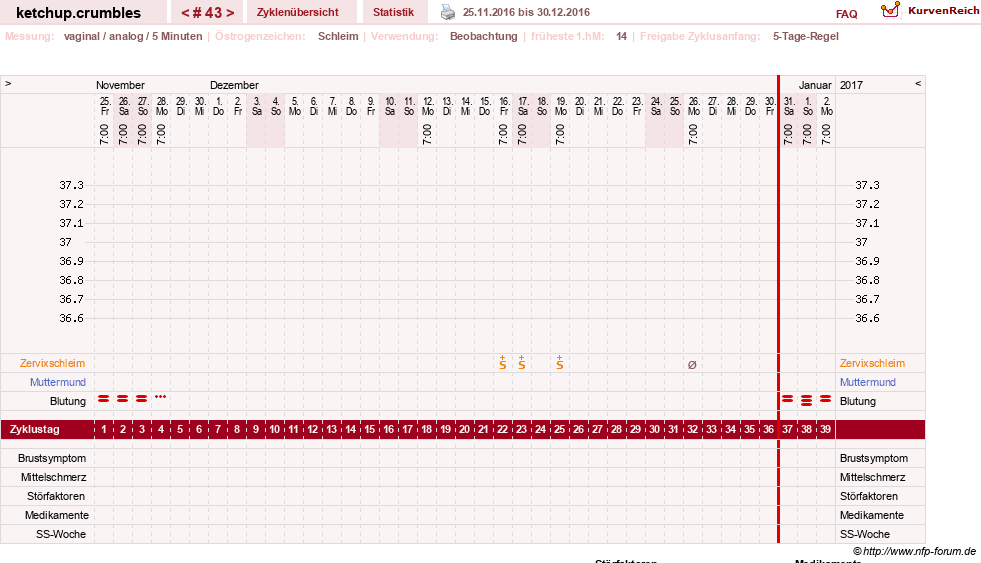The height and width of the screenshot is (563, 981).
Task: Collapse chart with top-right arrow
Action: pyautogui.click(x=918, y=83)
